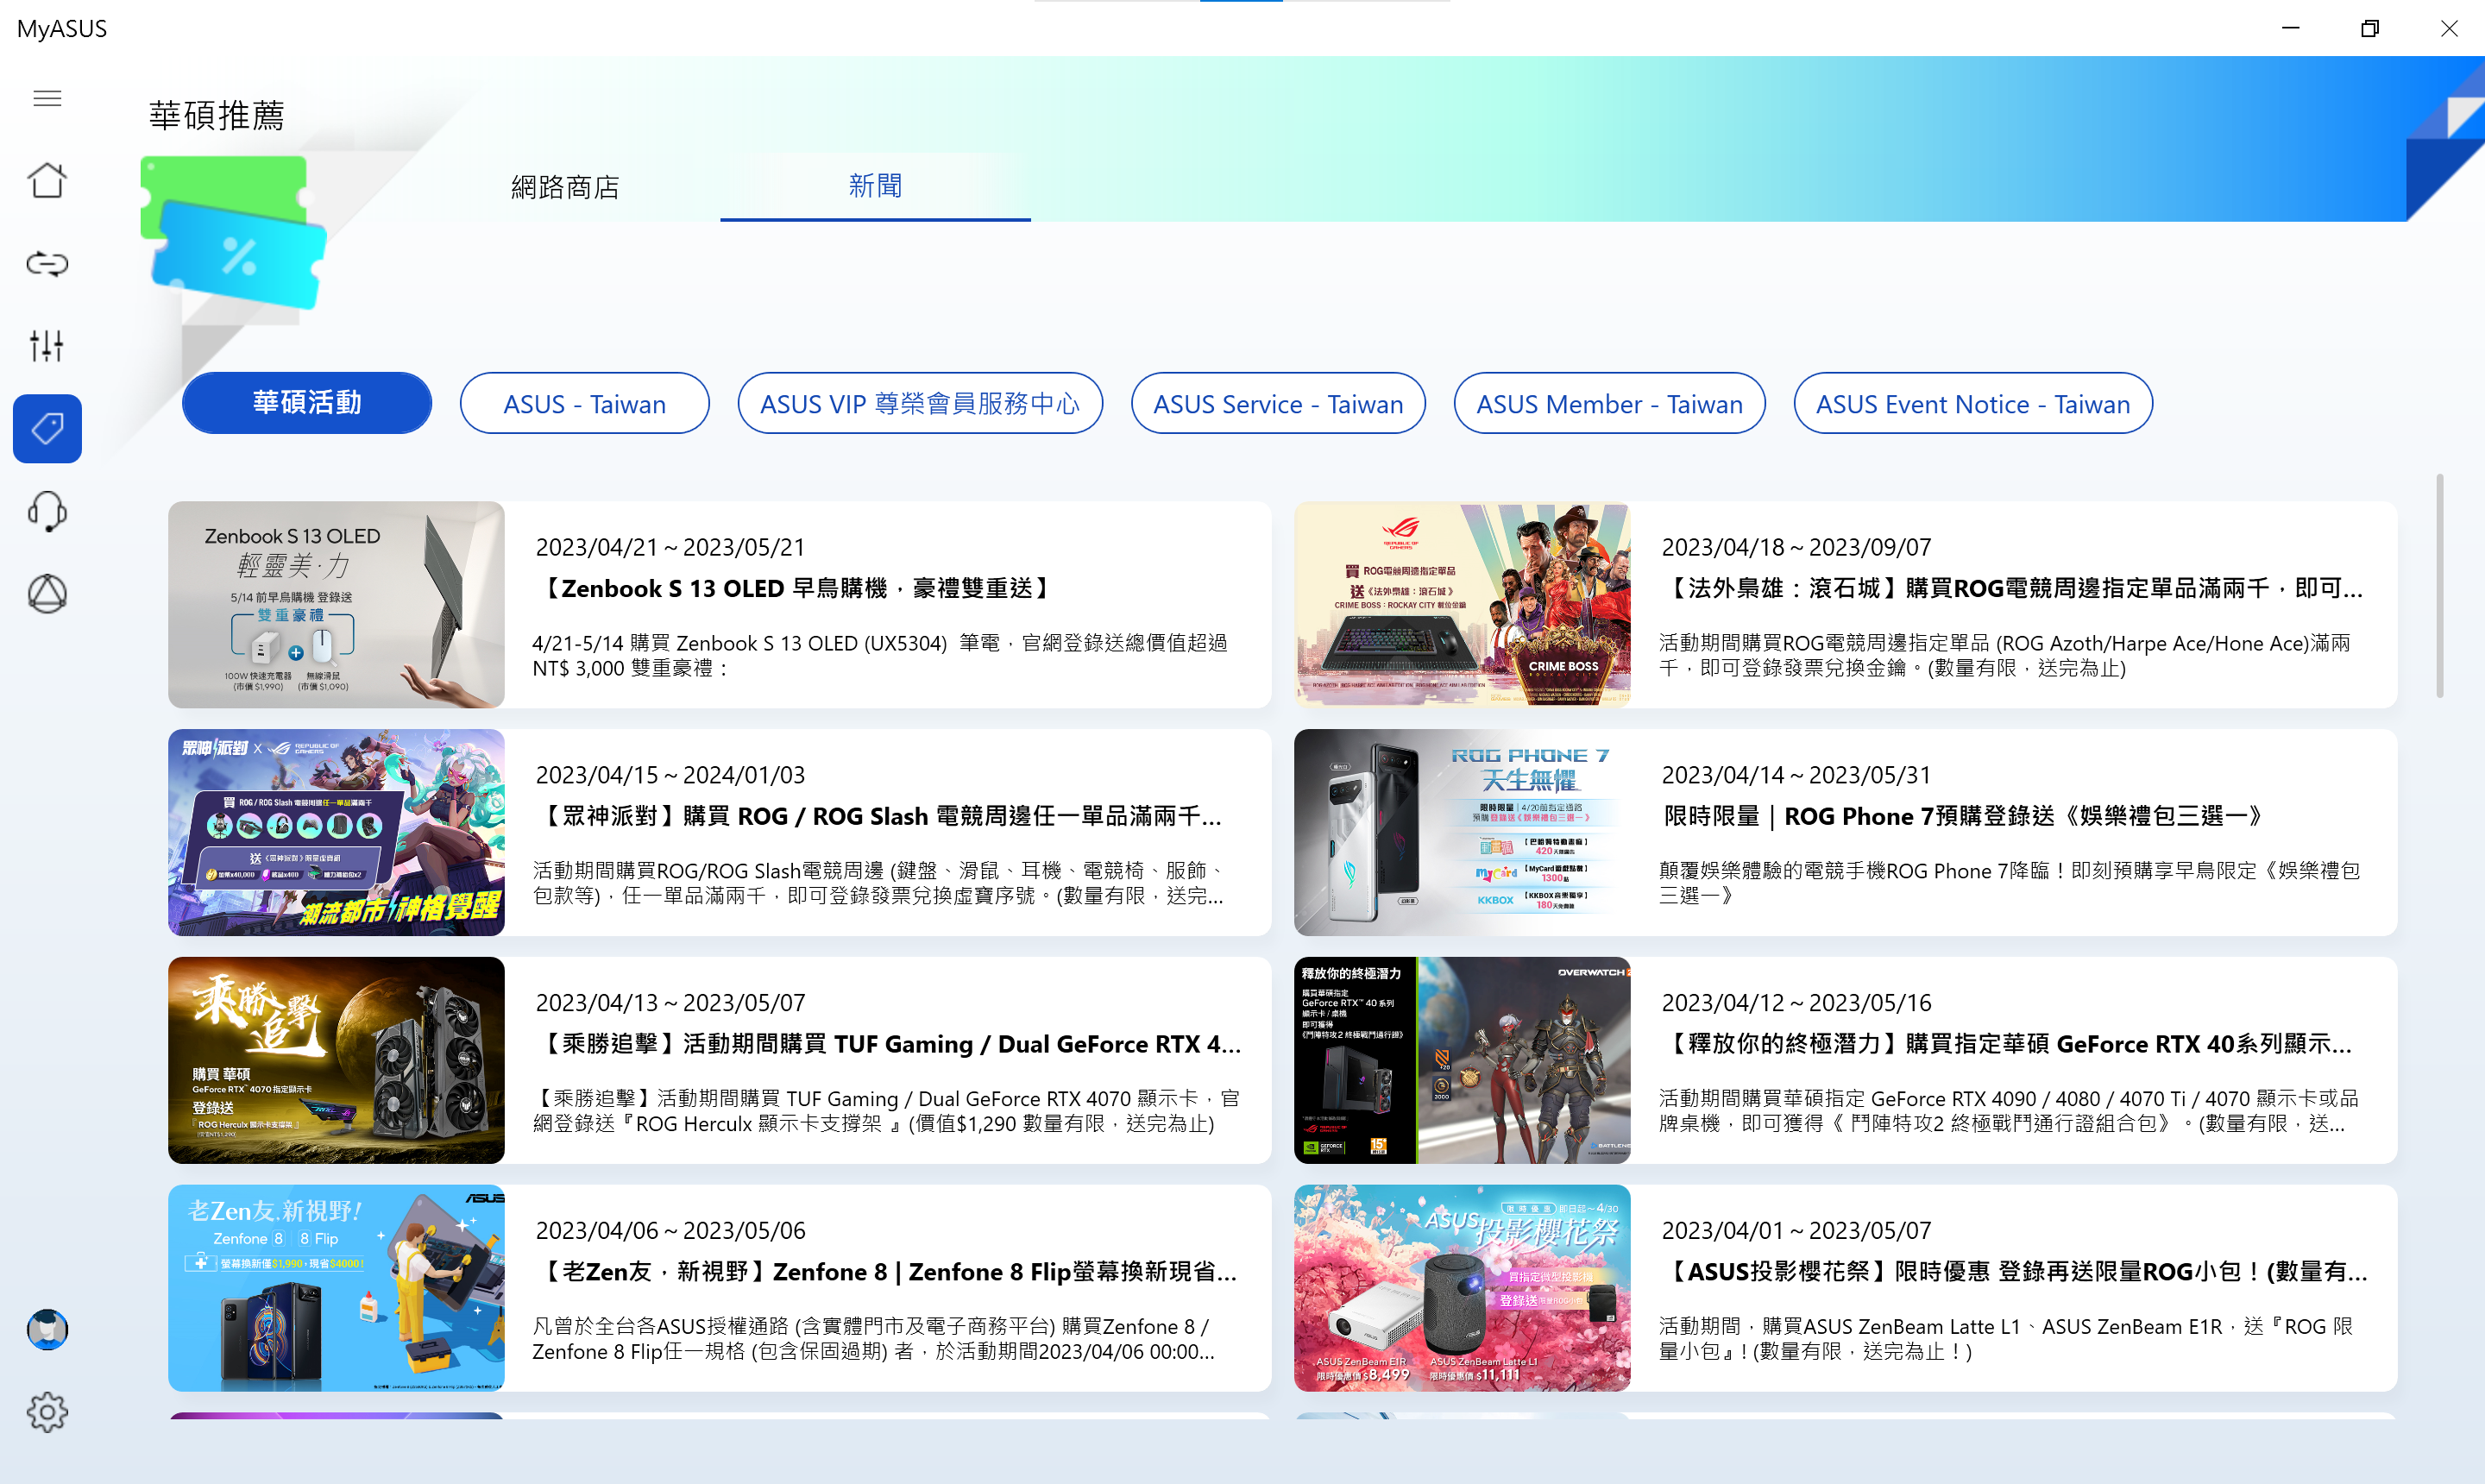Viewport: 2485px width, 1484px height.
Task: Open 【老Zen友，新視野】Zenfone 8 headline
Action: pos(886,1272)
